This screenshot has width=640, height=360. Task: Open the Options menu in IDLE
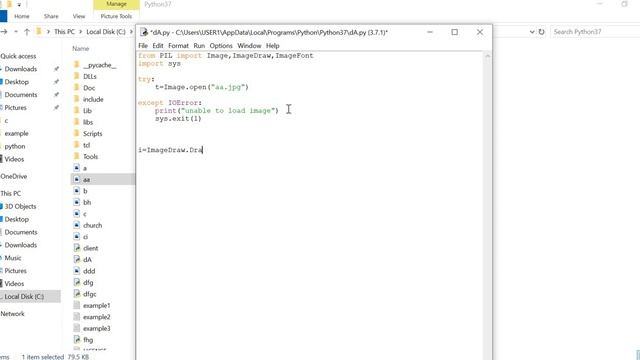(x=221, y=46)
